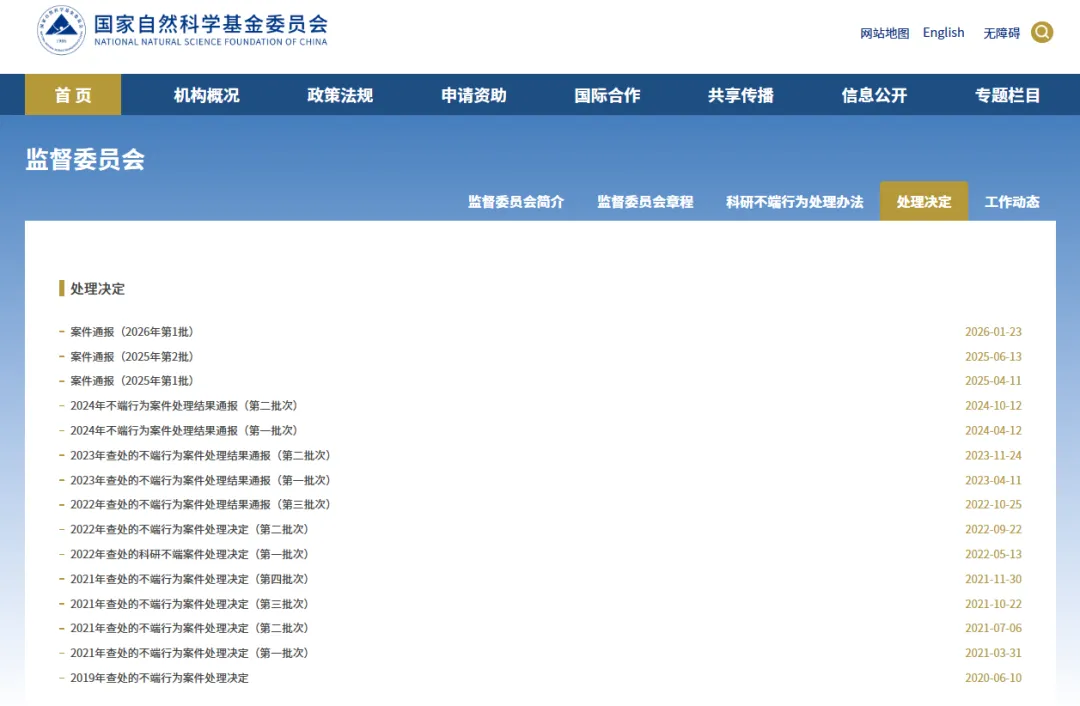
Task: Open the 申请资助 menu item
Action: (474, 95)
